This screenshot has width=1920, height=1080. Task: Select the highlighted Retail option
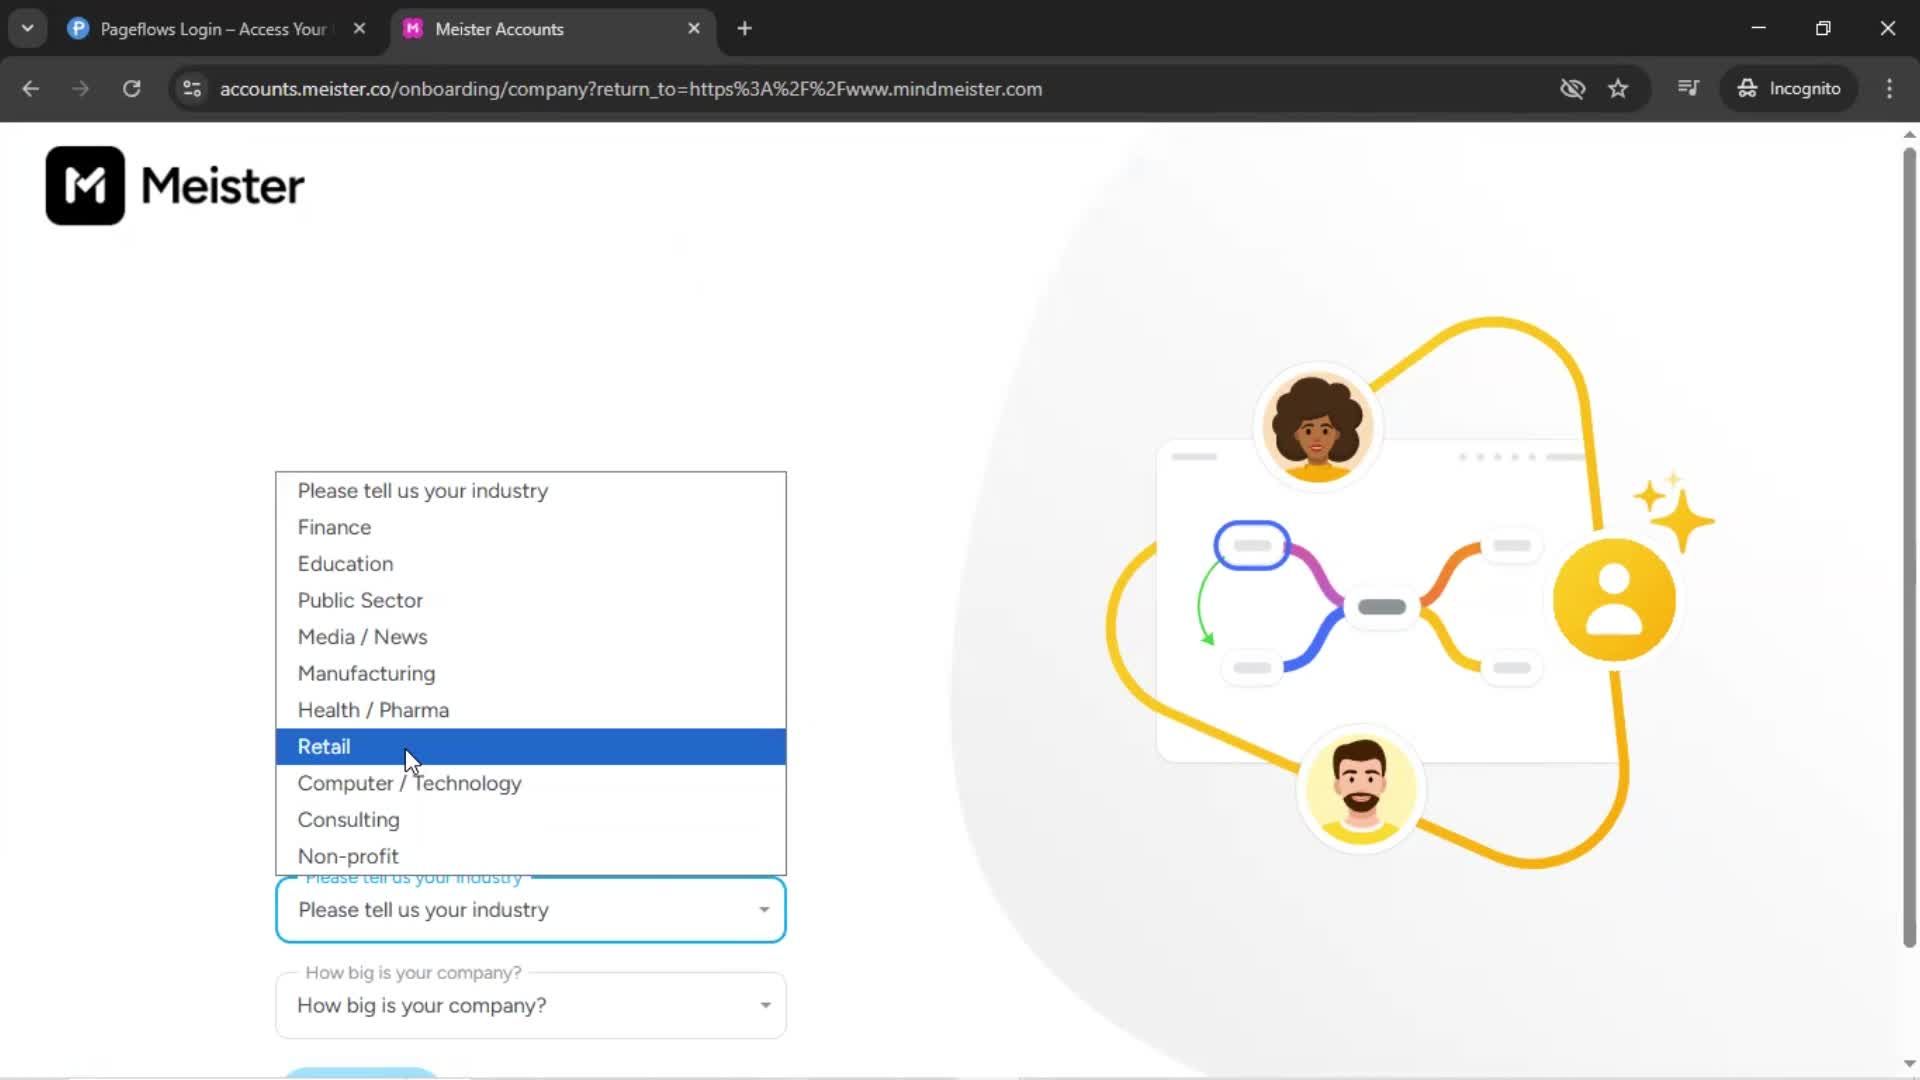click(x=530, y=747)
